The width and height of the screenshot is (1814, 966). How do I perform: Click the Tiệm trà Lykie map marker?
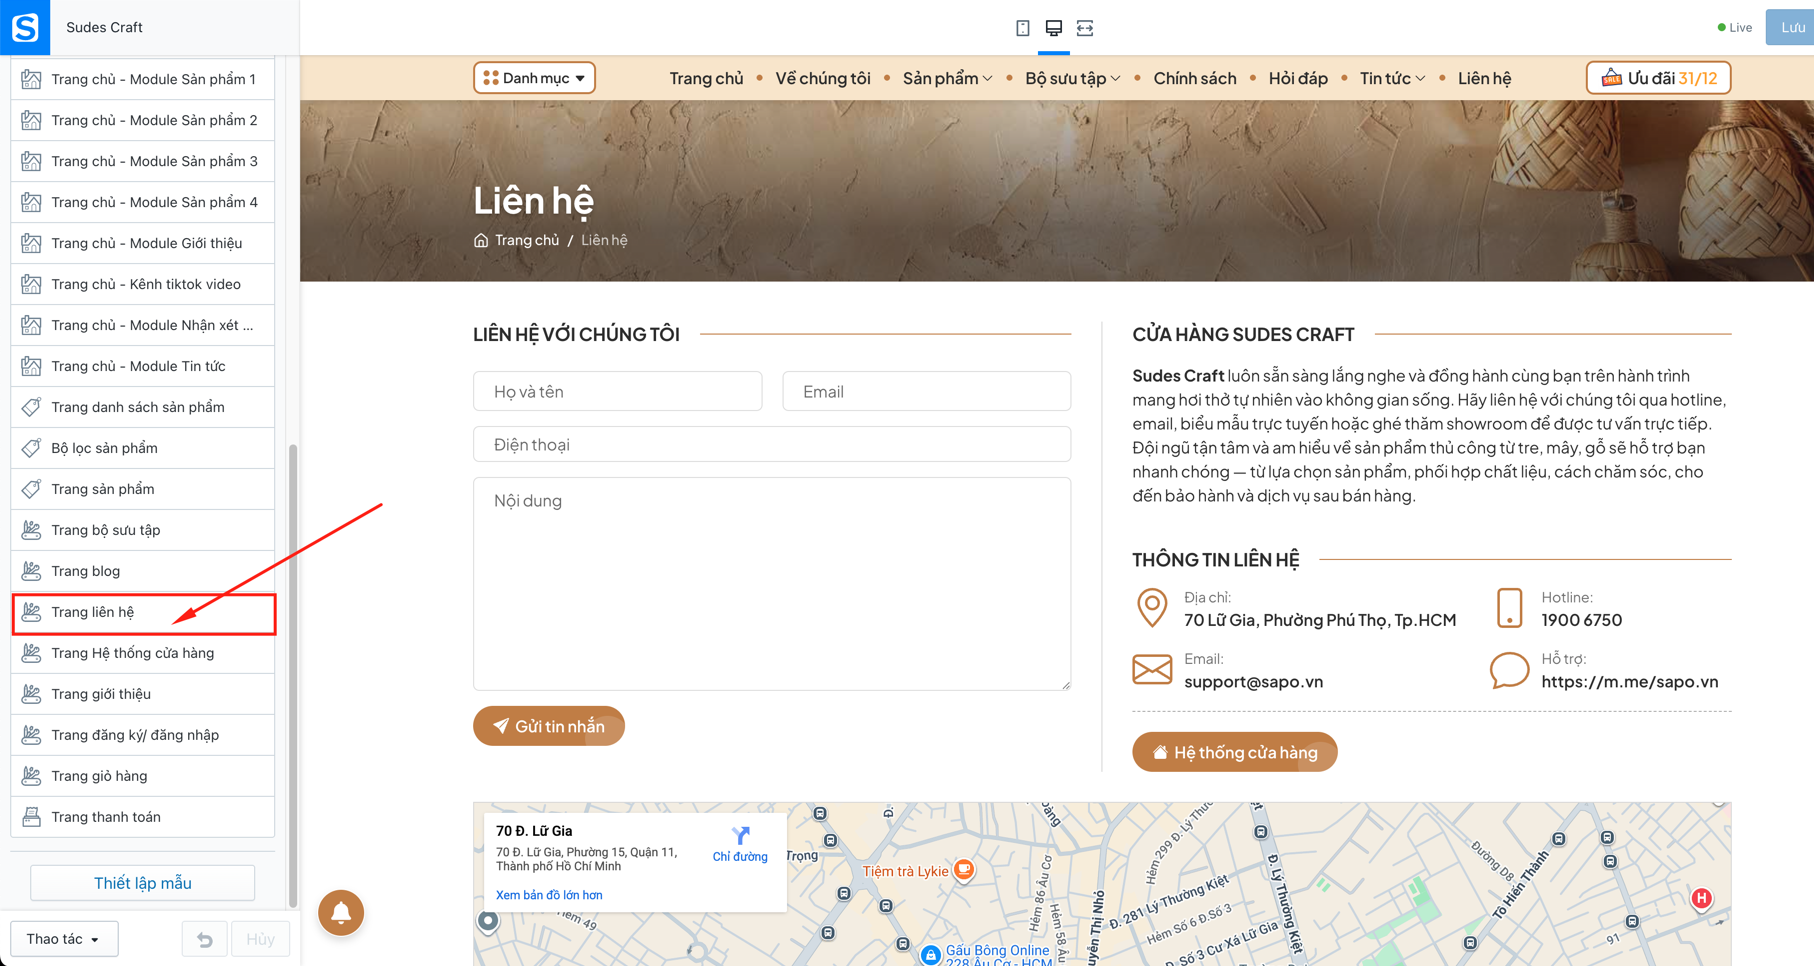pyautogui.click(x=964, y=870)
